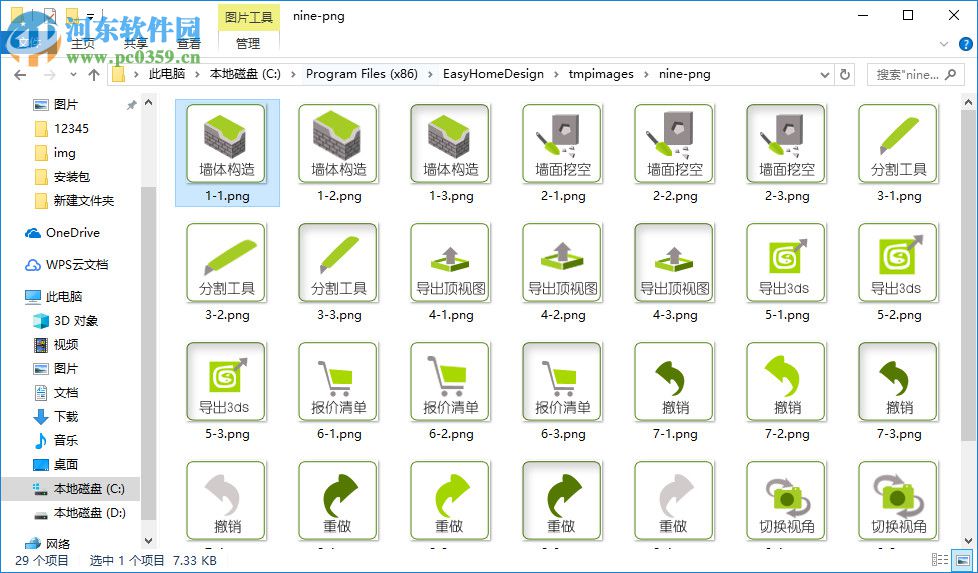Click 本地磁盘 (C:) breadcrumb in address bar
Screen dimensions: 978x573
pyautogui.click(x=245, y=74)
